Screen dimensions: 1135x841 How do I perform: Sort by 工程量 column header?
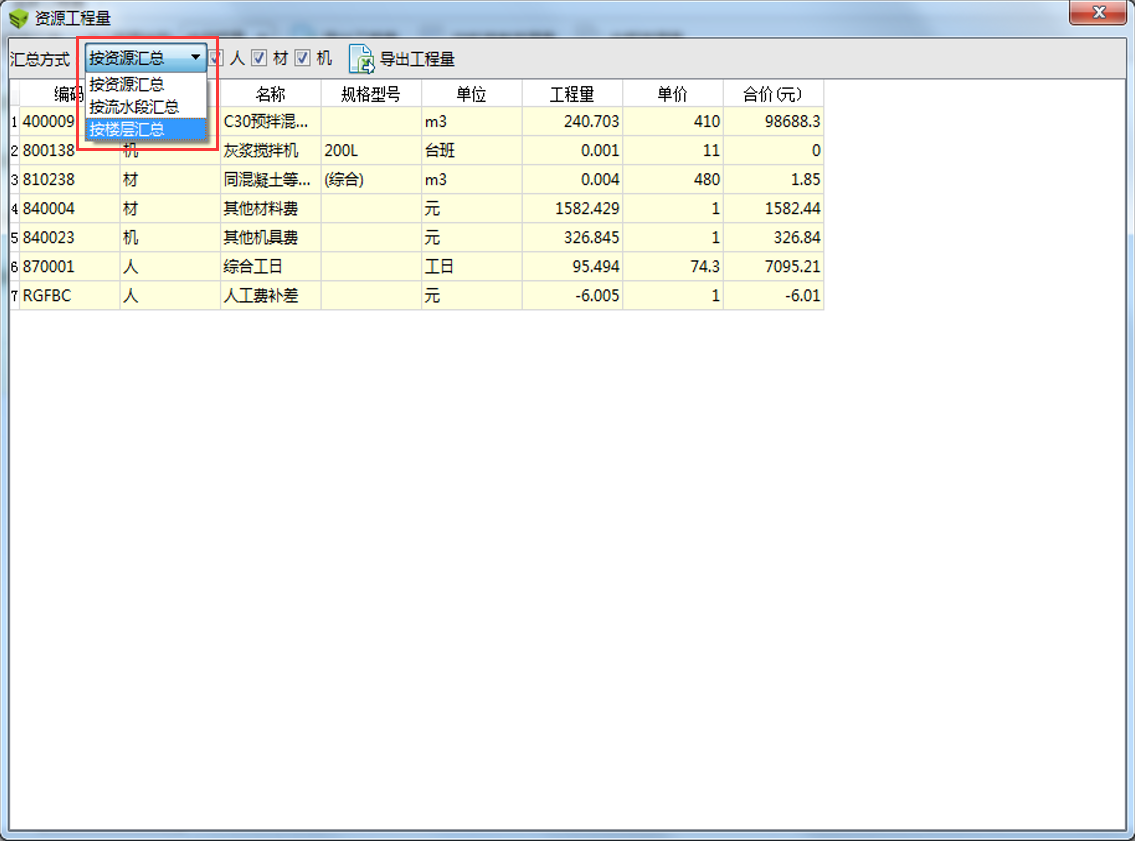(572, 94)
